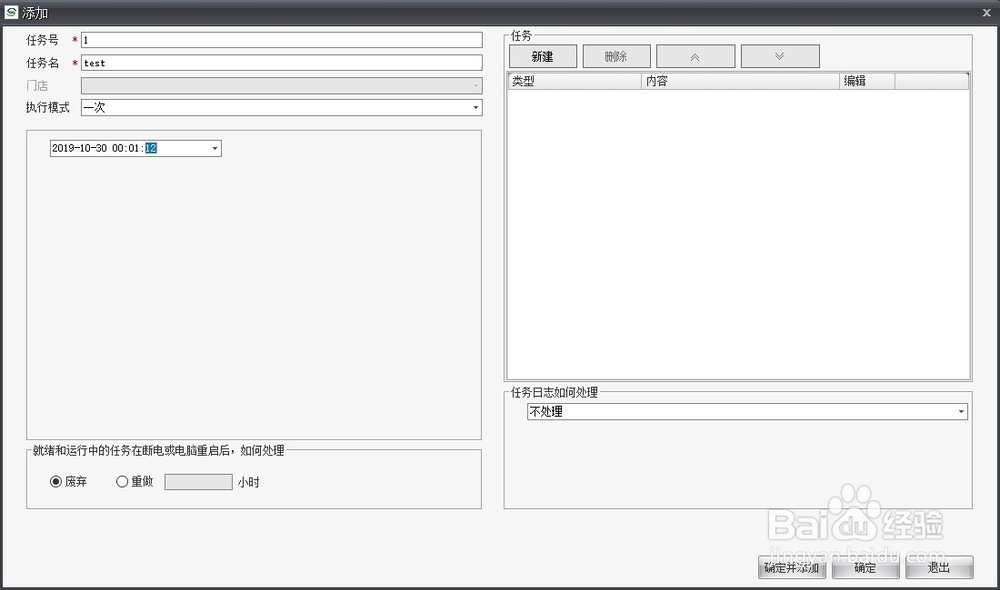Open the disabled 门店 dropdown
1000x590 pixels.
pyautogui.click(x=281, y=85)
